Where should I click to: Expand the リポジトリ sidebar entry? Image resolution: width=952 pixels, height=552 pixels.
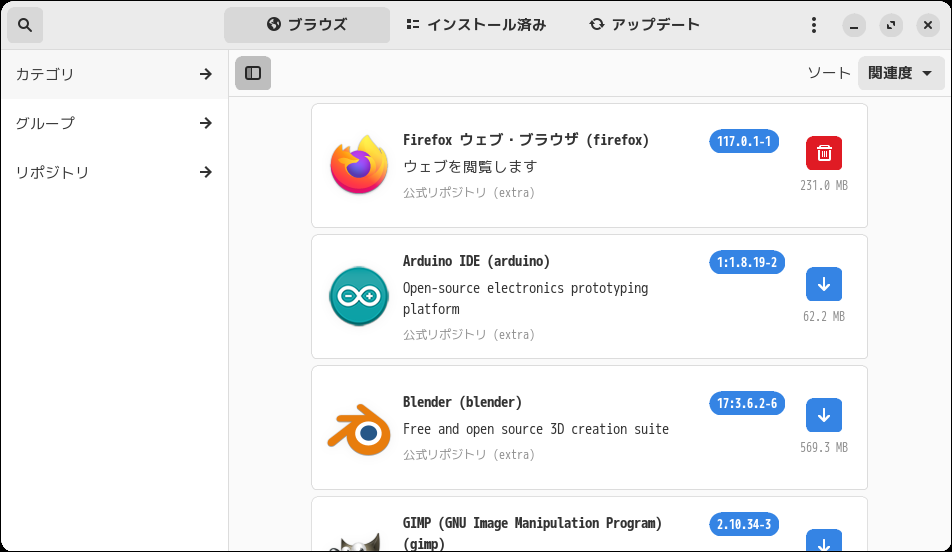coord(114,172)
